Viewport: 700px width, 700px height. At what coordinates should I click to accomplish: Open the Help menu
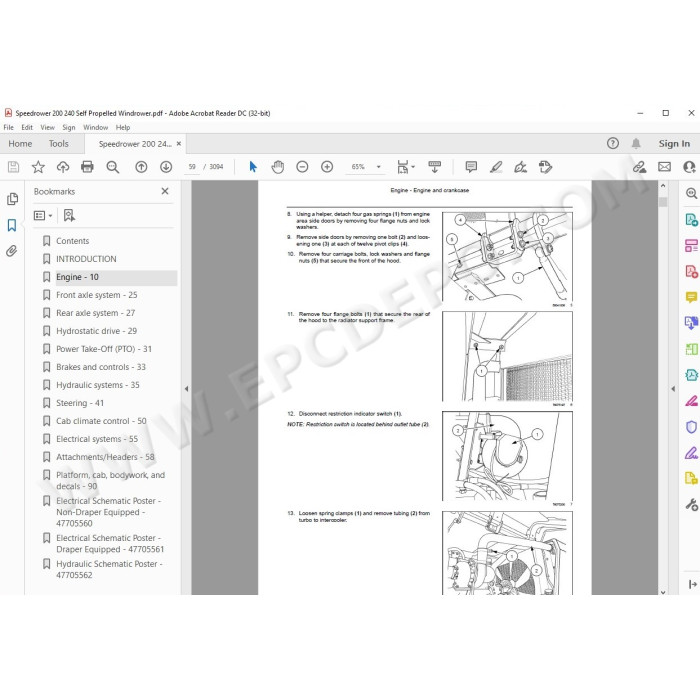coord(123,127)
